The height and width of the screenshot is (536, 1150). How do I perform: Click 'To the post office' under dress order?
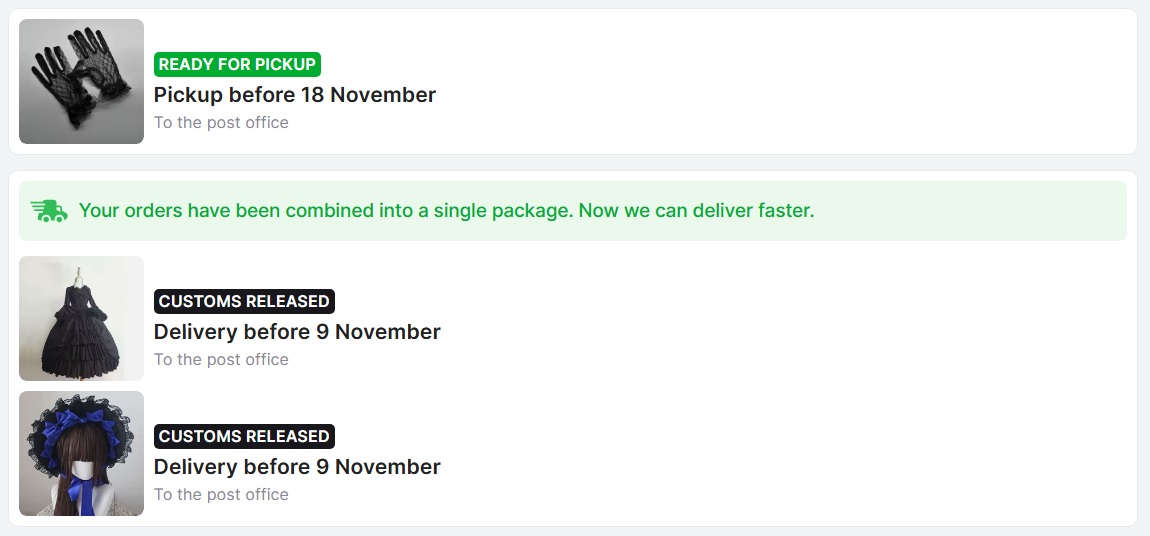[x=221, y=360]
